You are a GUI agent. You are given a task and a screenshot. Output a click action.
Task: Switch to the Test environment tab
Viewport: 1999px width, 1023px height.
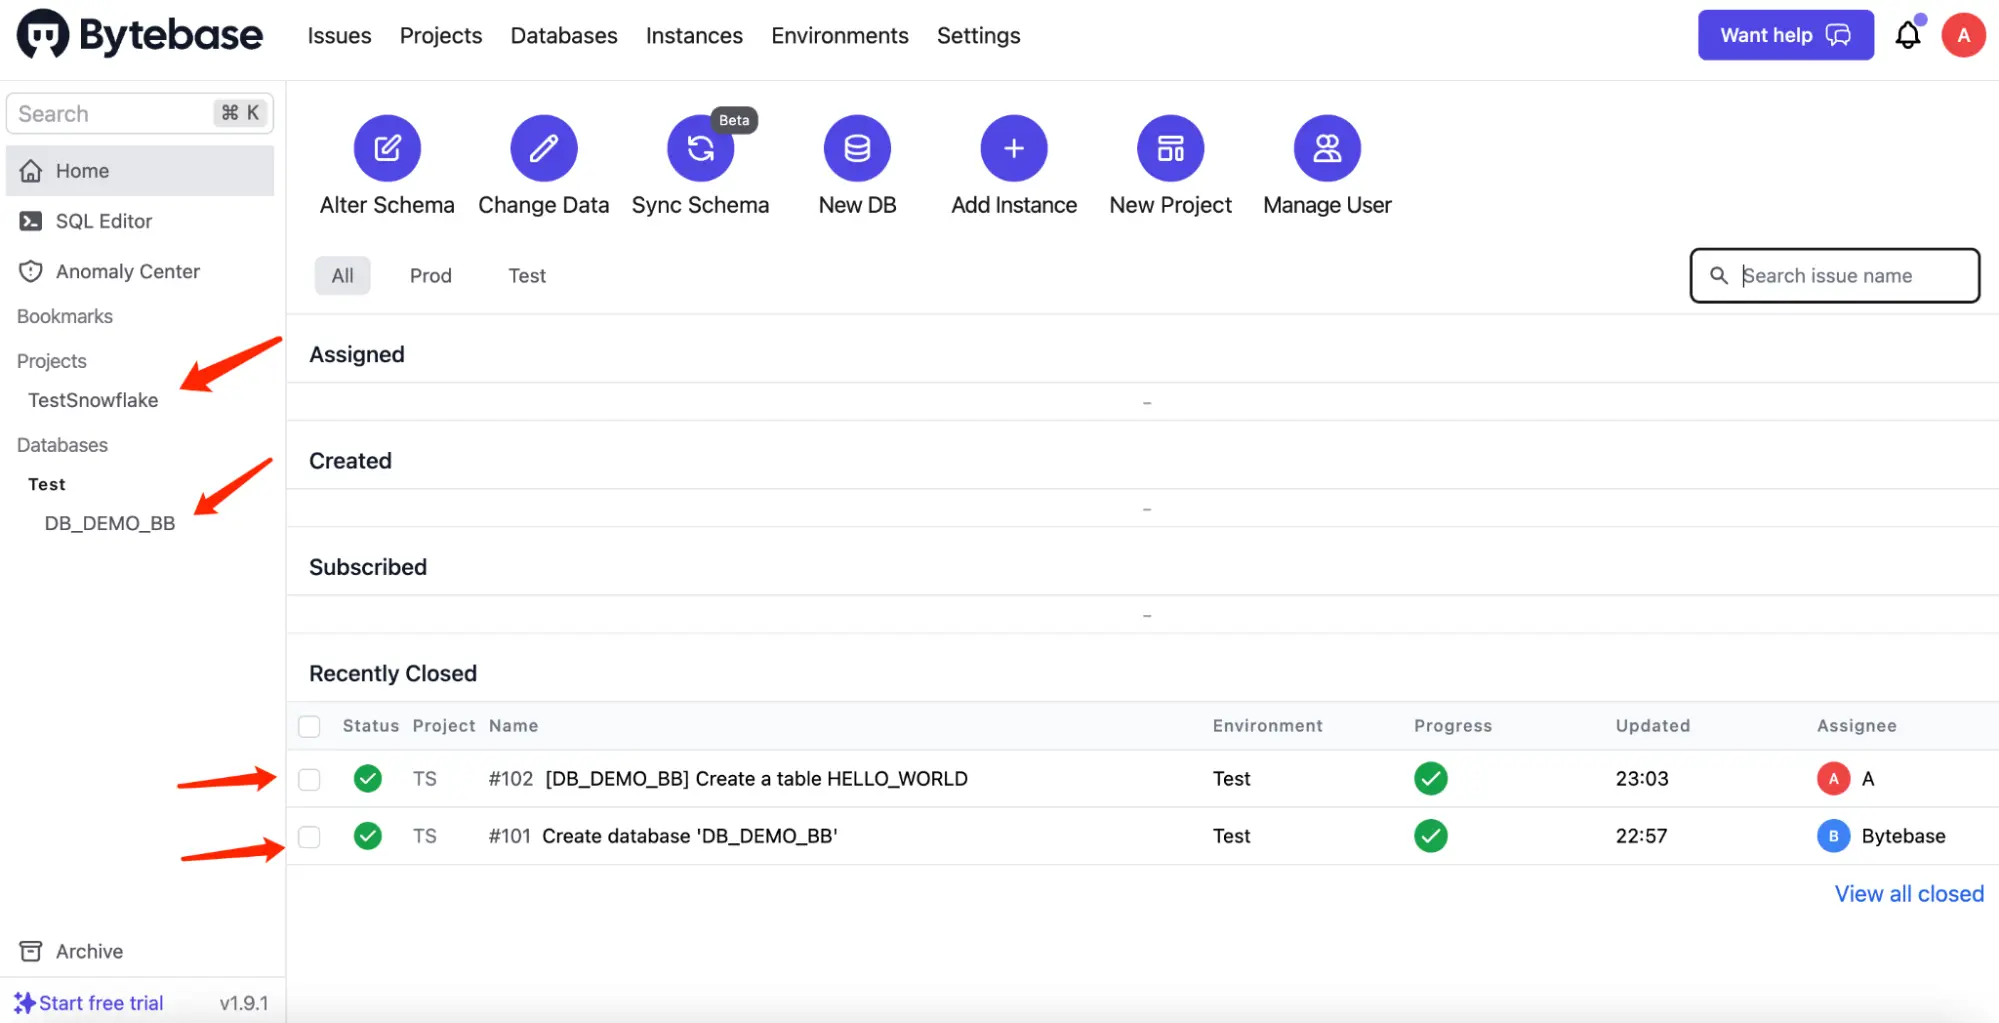527,275
